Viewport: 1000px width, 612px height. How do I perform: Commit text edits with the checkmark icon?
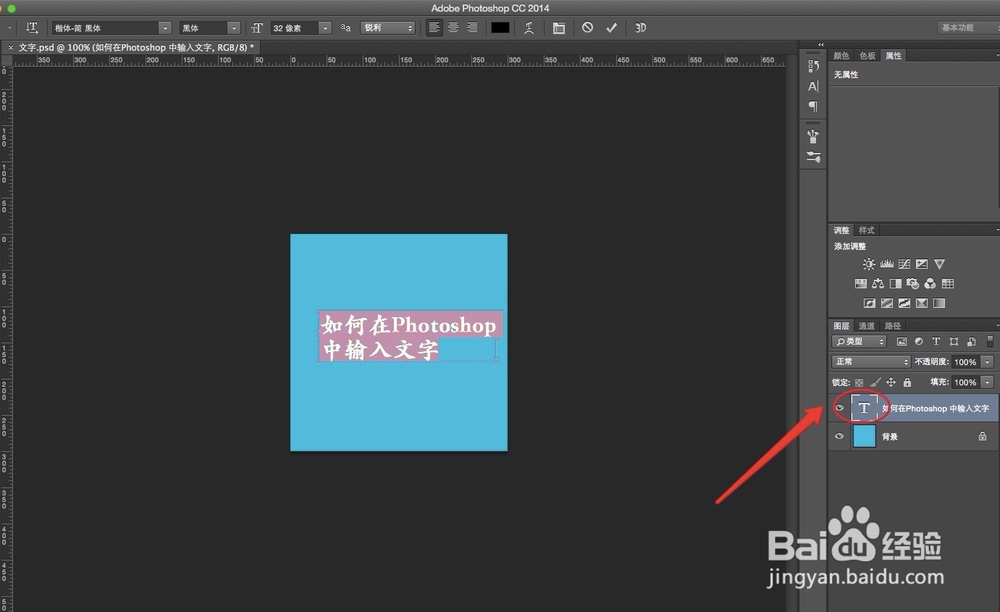611,27
